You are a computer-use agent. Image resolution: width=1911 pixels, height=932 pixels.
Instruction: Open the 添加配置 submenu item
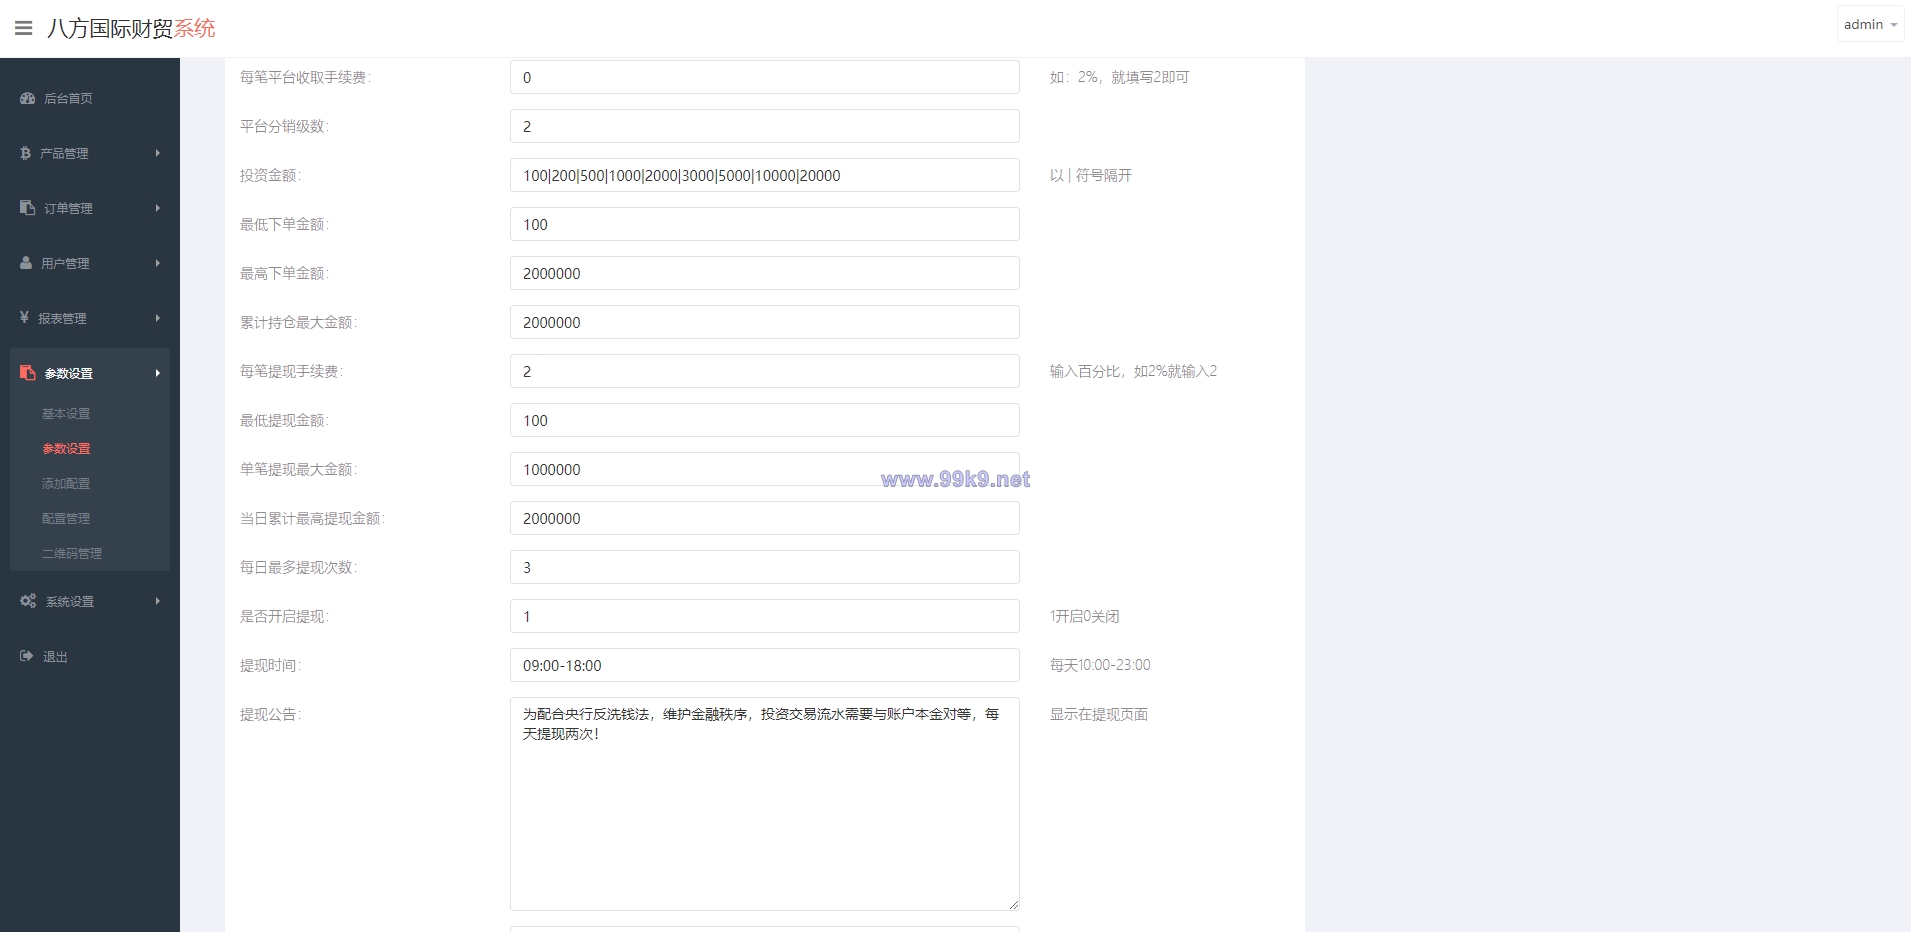(x=66, y=483)
